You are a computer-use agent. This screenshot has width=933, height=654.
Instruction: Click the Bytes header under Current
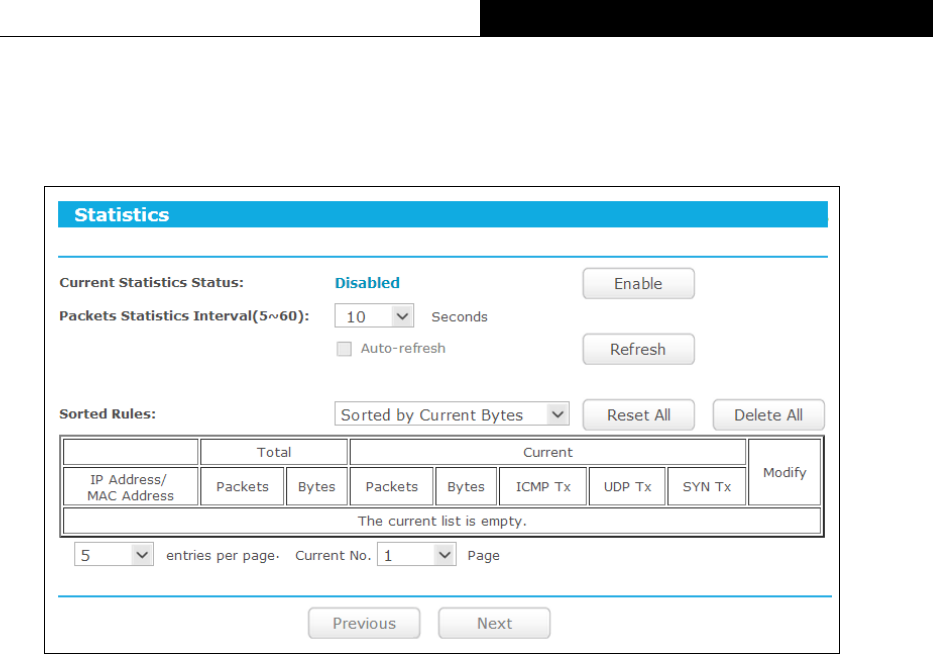(466, 487)
